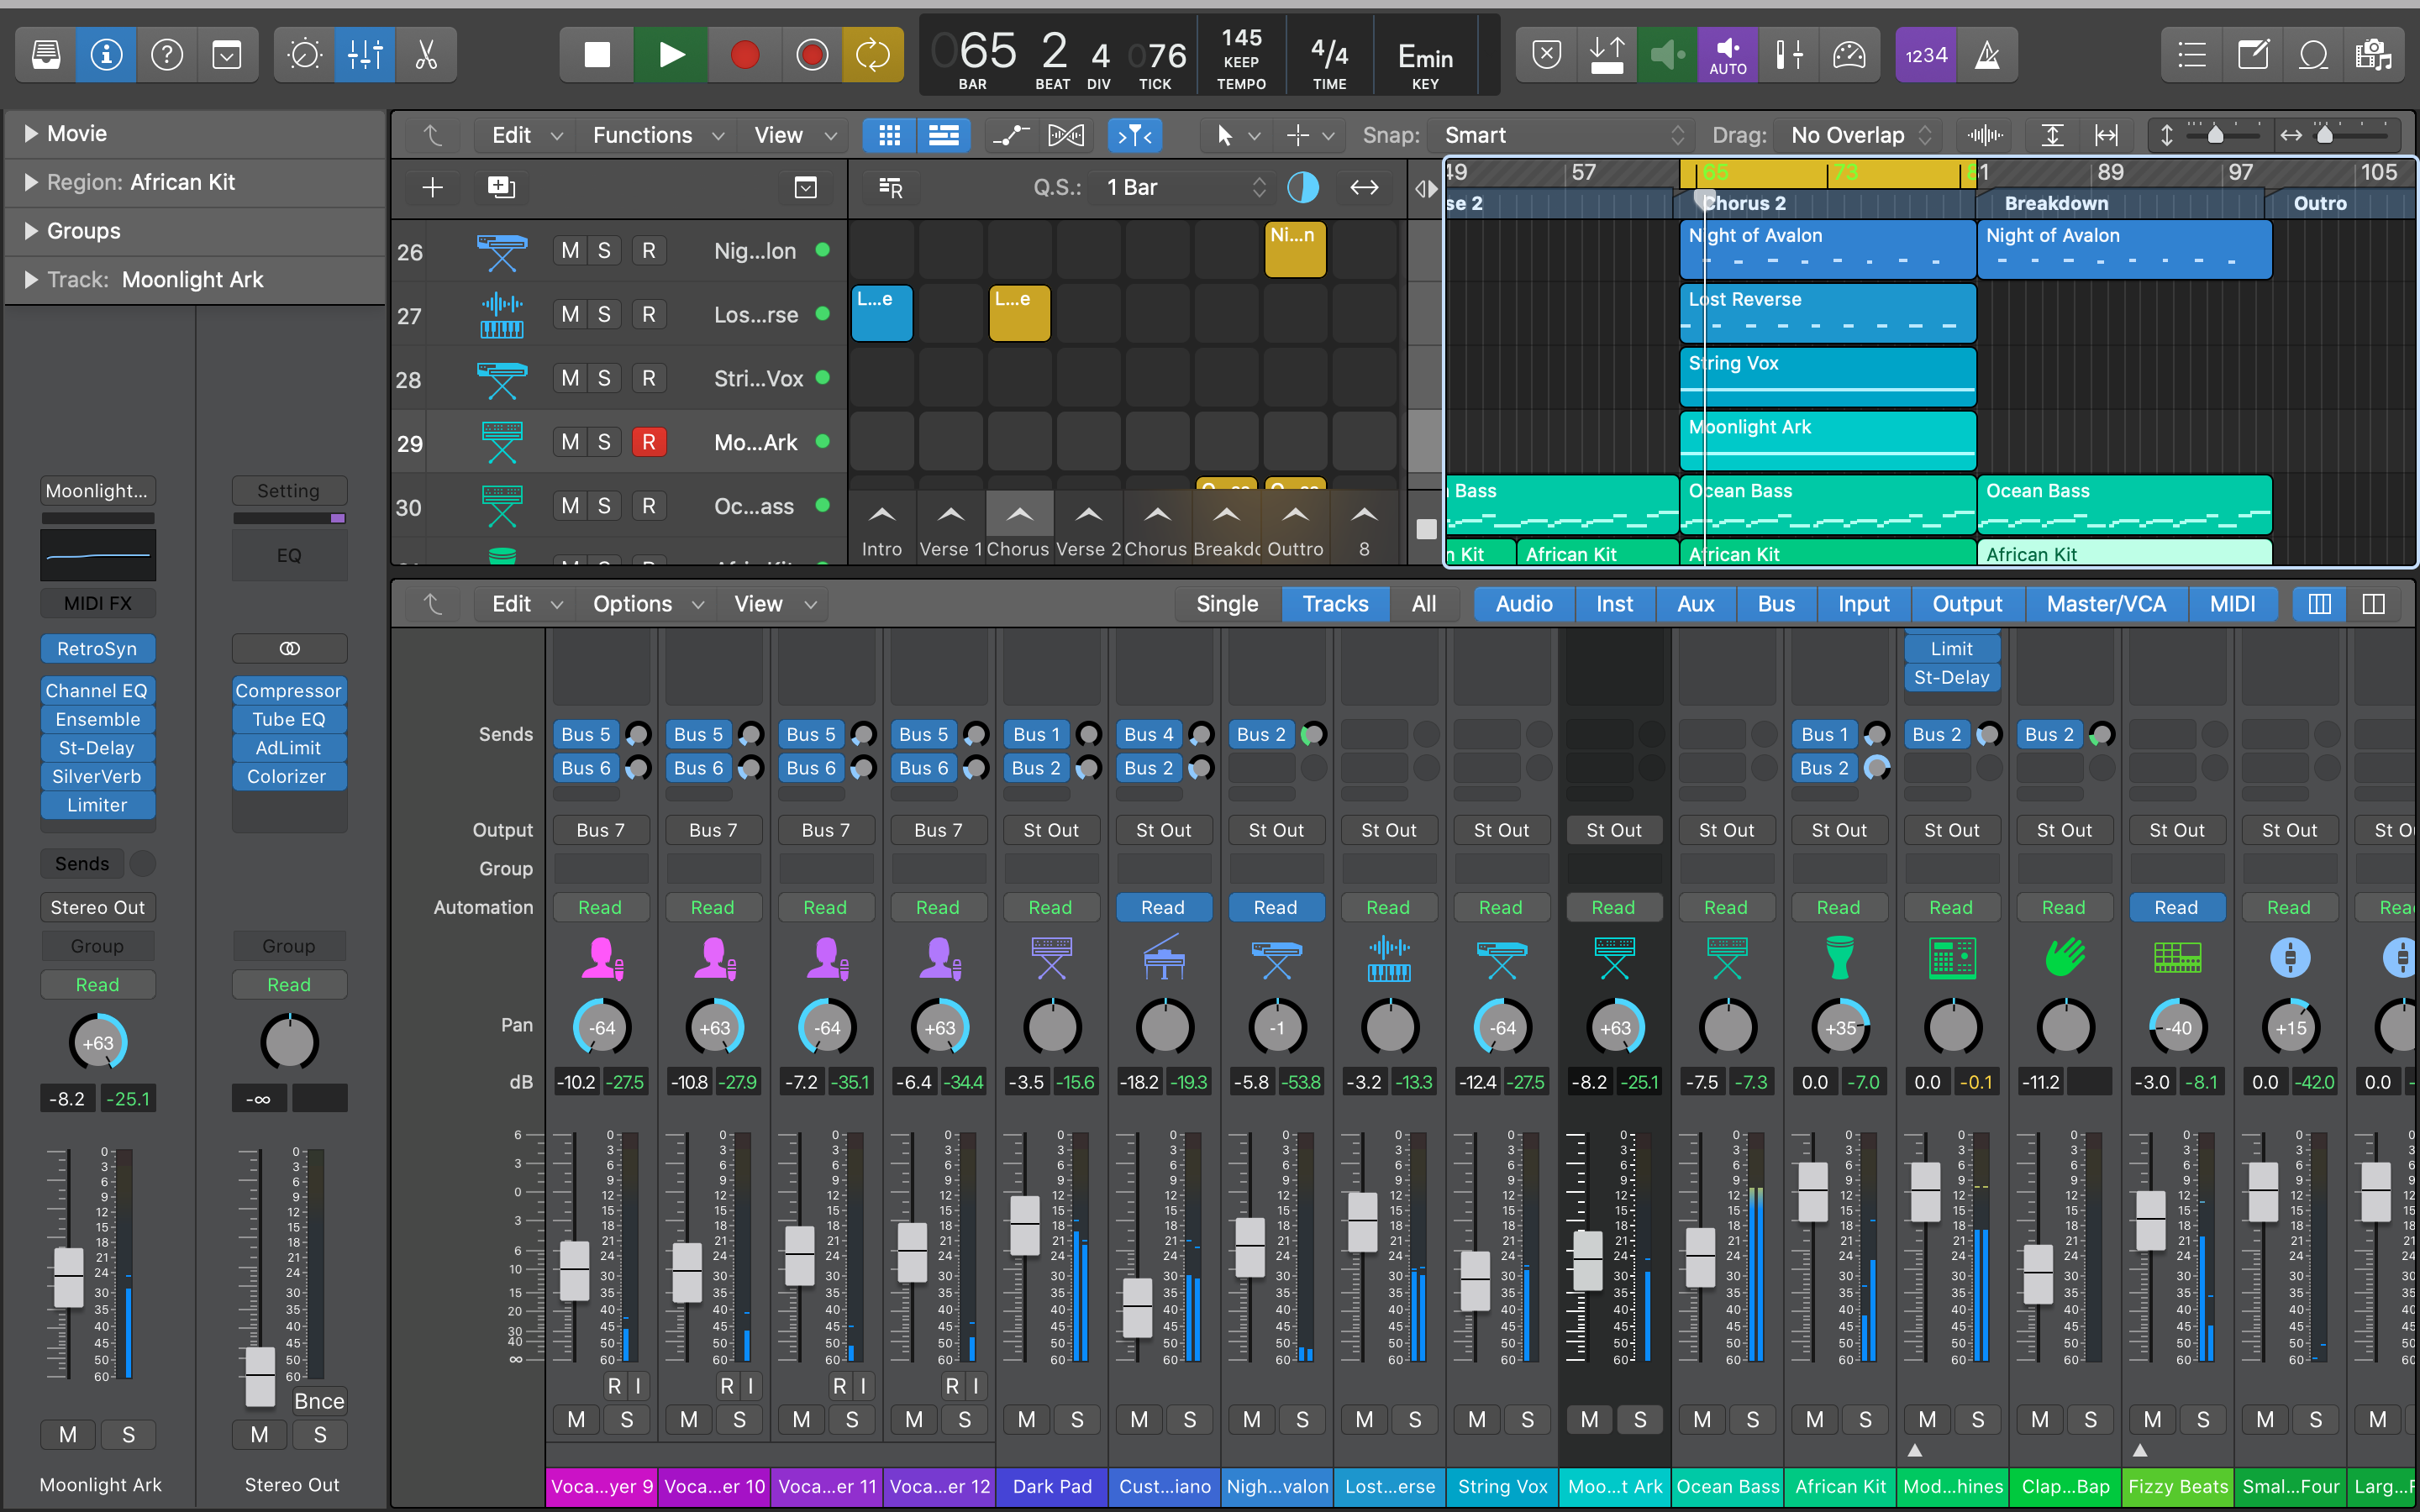Toggle the Cycle loop button
Image resolution: width=2420 pixels, height=1512 pixels.
tap(872, 55)
